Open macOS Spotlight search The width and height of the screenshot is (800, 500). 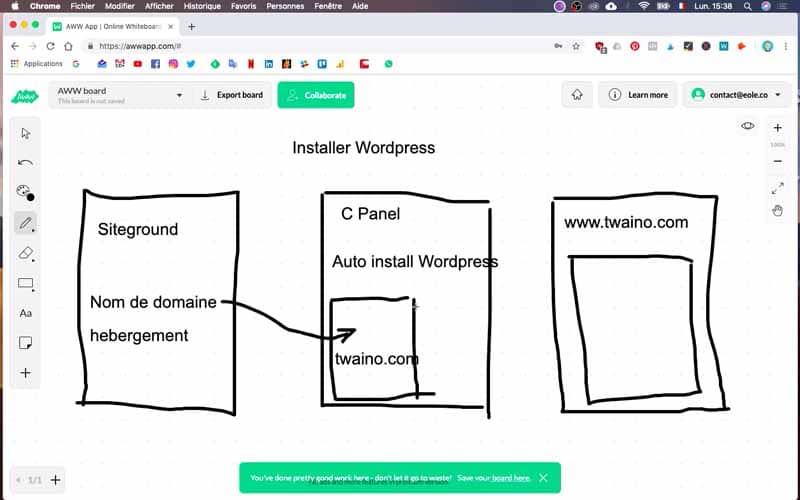(x=747, y=6)
